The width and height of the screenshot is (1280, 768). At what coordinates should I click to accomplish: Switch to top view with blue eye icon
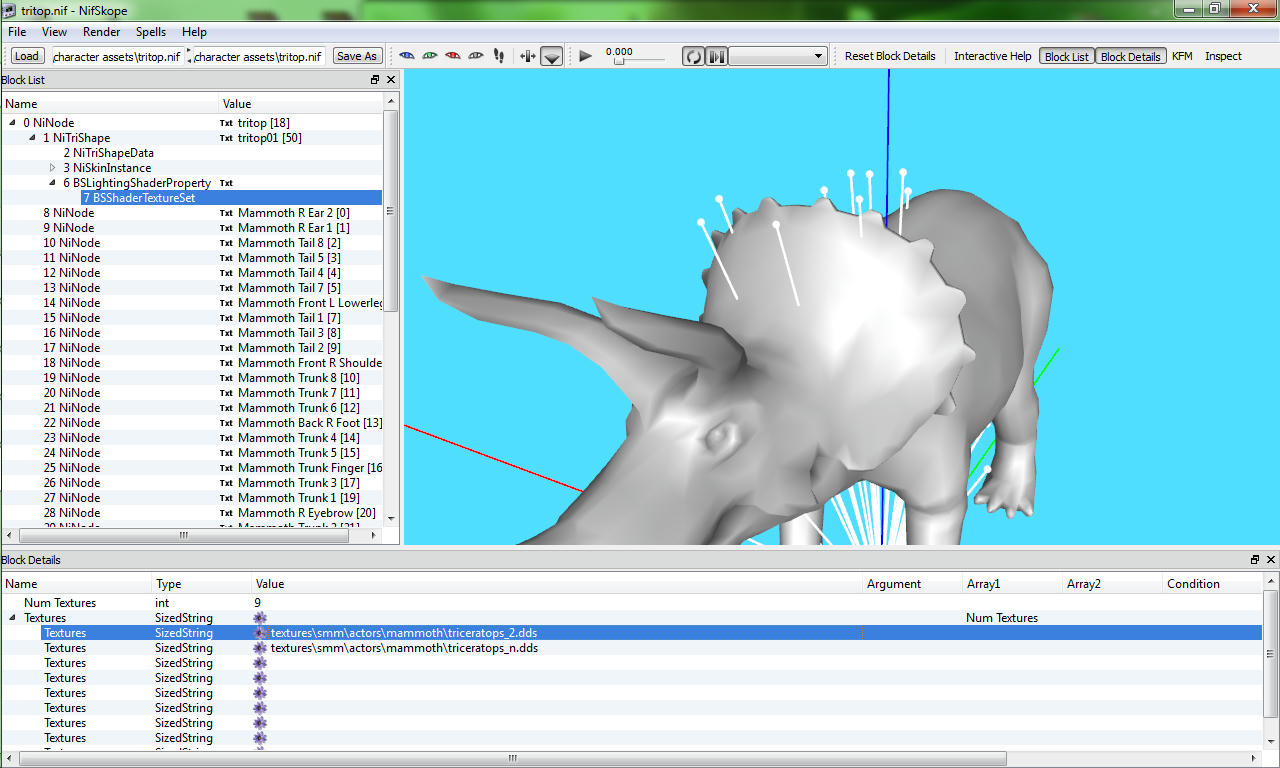click(407, 56)
